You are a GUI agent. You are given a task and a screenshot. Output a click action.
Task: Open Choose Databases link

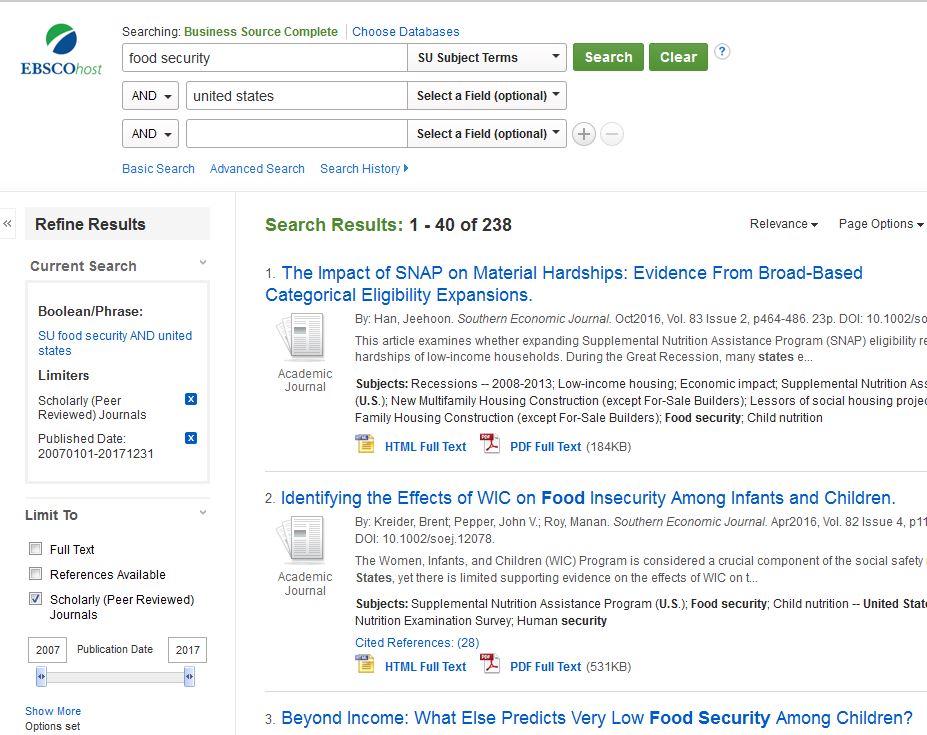click(406, 32)
